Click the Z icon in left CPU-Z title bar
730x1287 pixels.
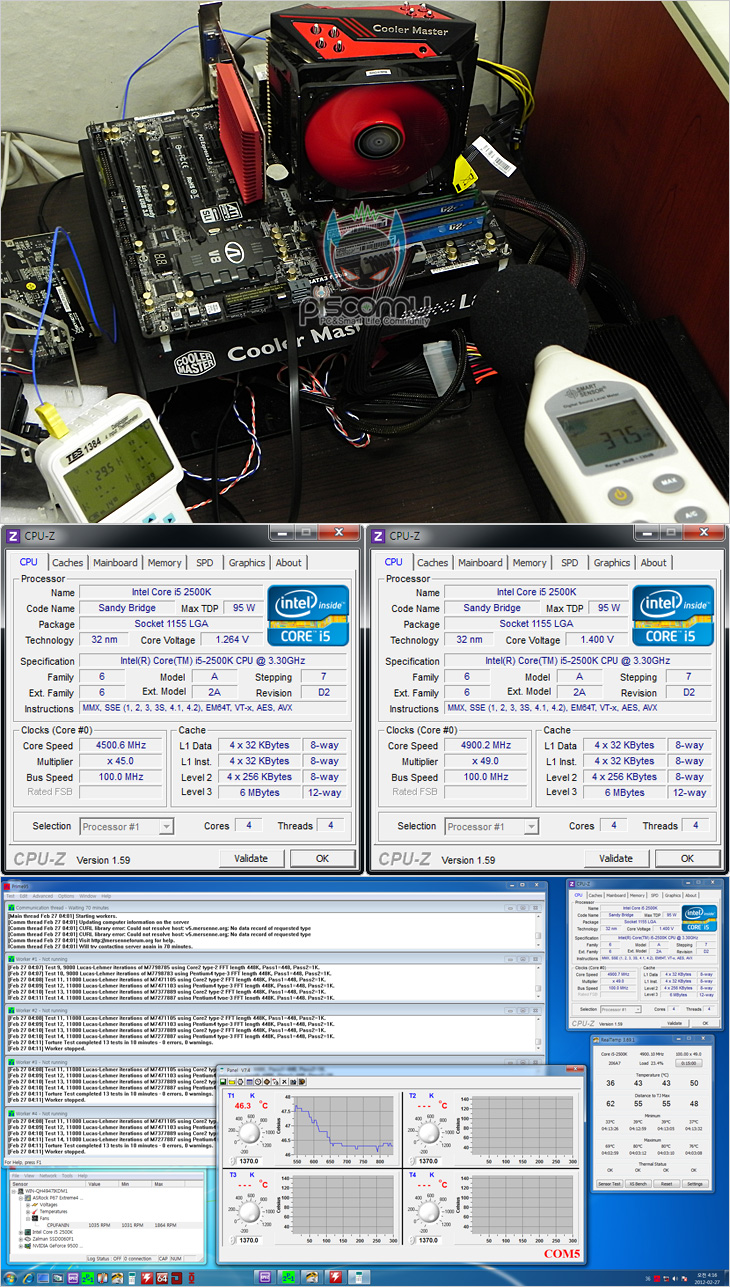pos(14,536)
